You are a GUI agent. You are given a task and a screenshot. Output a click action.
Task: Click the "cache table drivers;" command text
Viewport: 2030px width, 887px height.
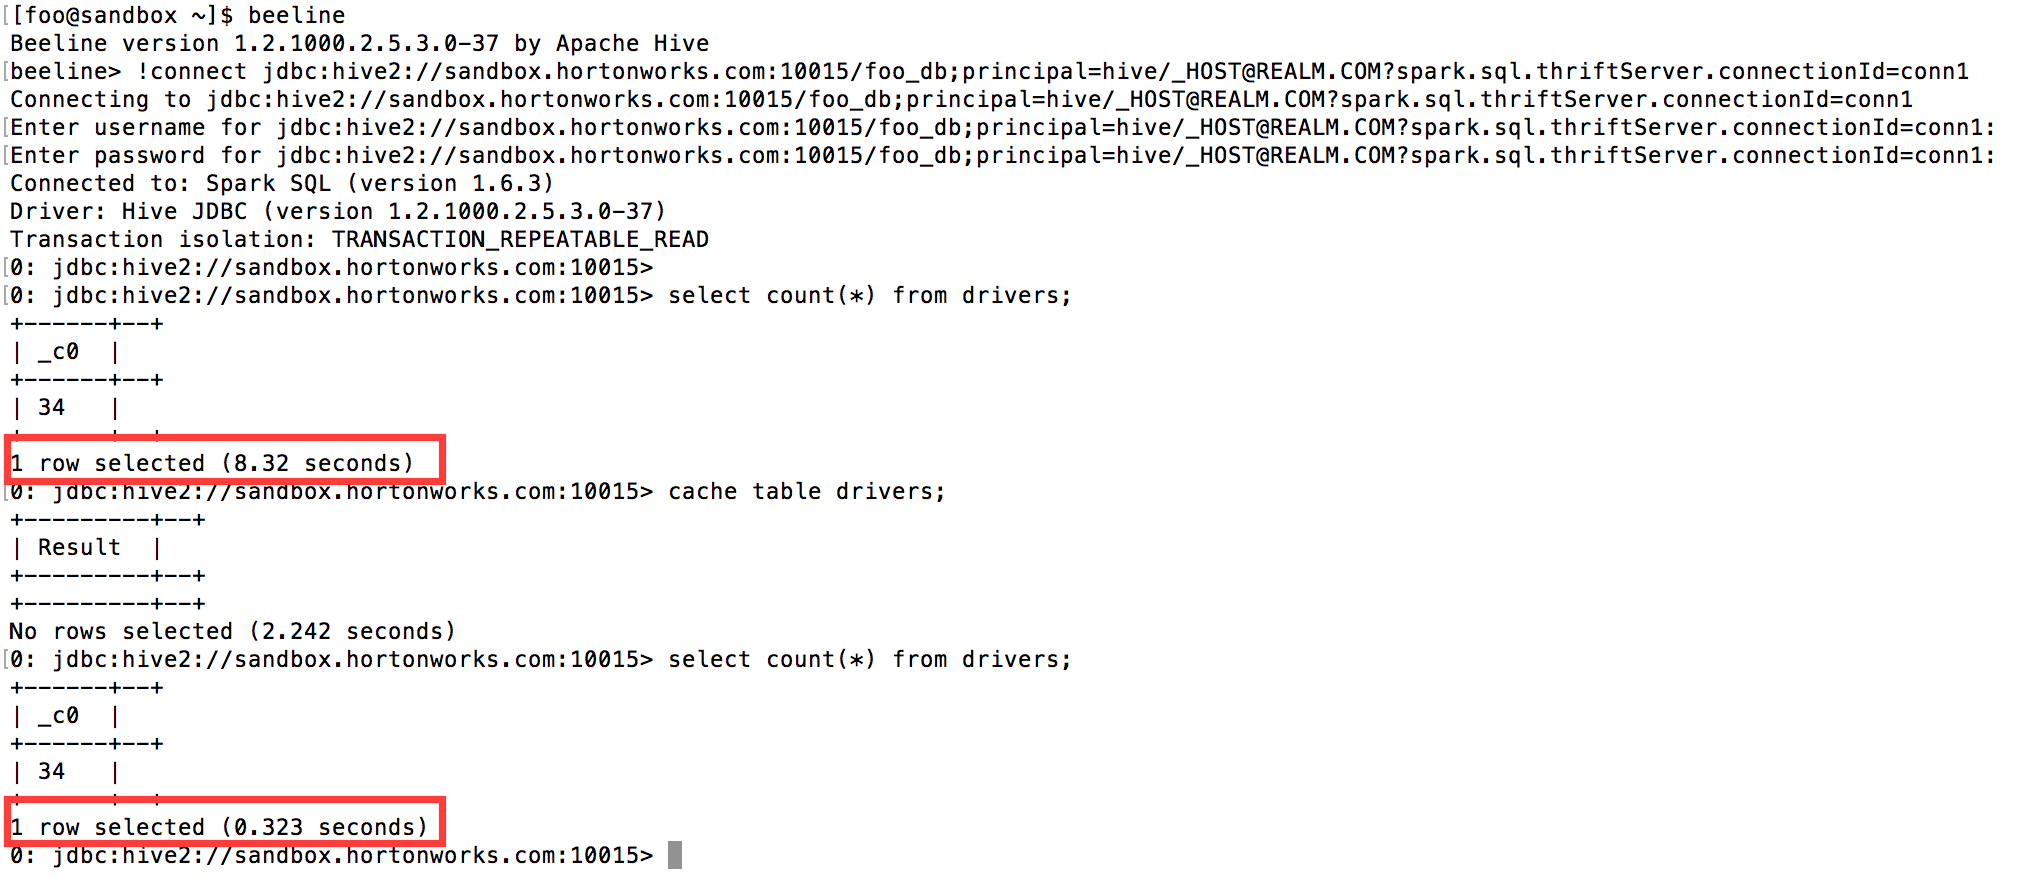point(806,491)
